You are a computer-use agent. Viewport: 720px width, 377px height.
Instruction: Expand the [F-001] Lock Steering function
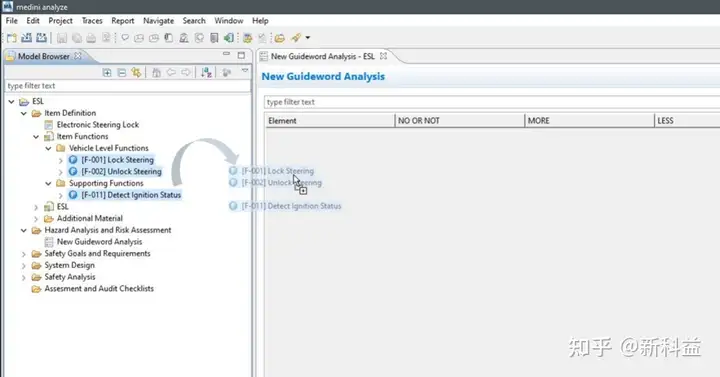pyautogui.click(x=61, y=160)
